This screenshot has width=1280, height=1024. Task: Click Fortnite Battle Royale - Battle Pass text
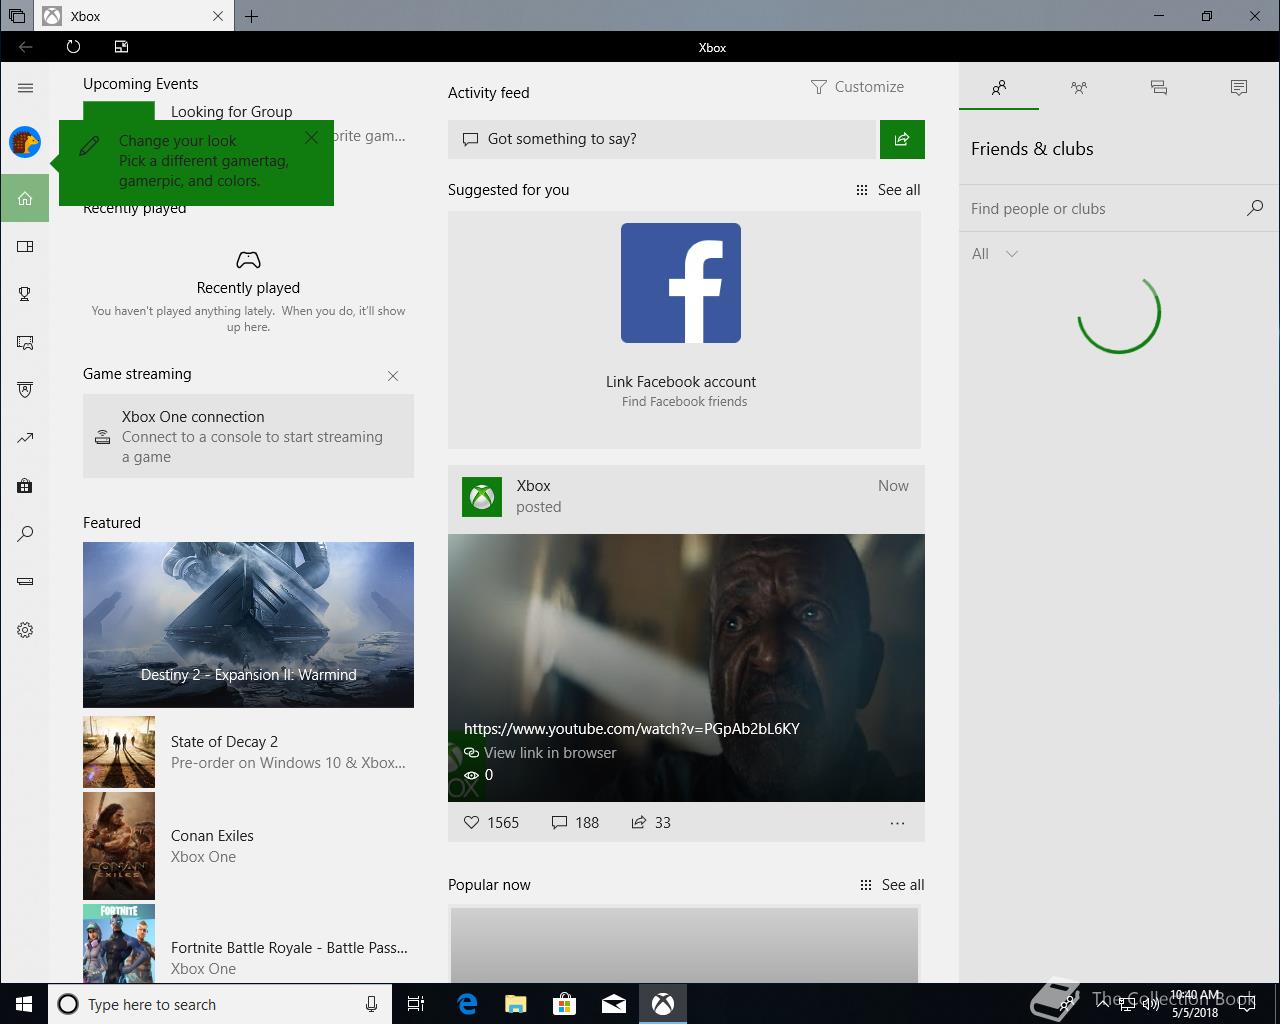(289, 948)
